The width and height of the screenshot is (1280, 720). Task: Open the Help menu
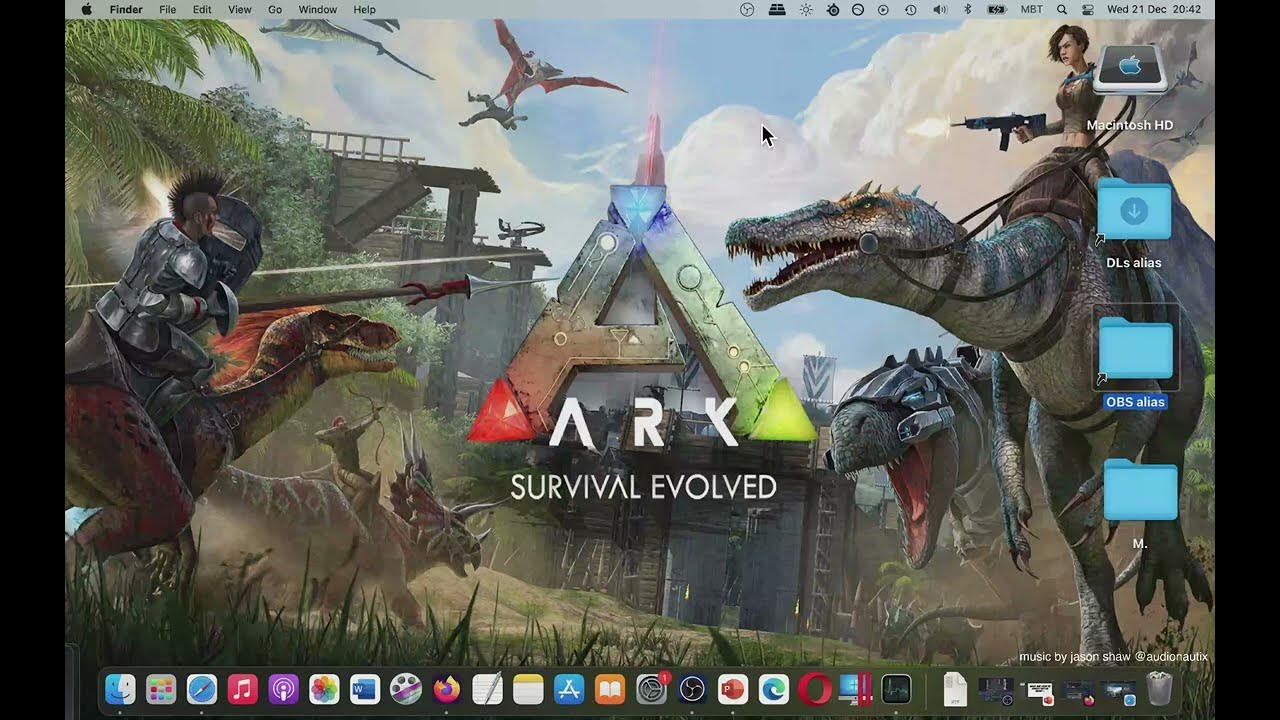coord(365,9)
